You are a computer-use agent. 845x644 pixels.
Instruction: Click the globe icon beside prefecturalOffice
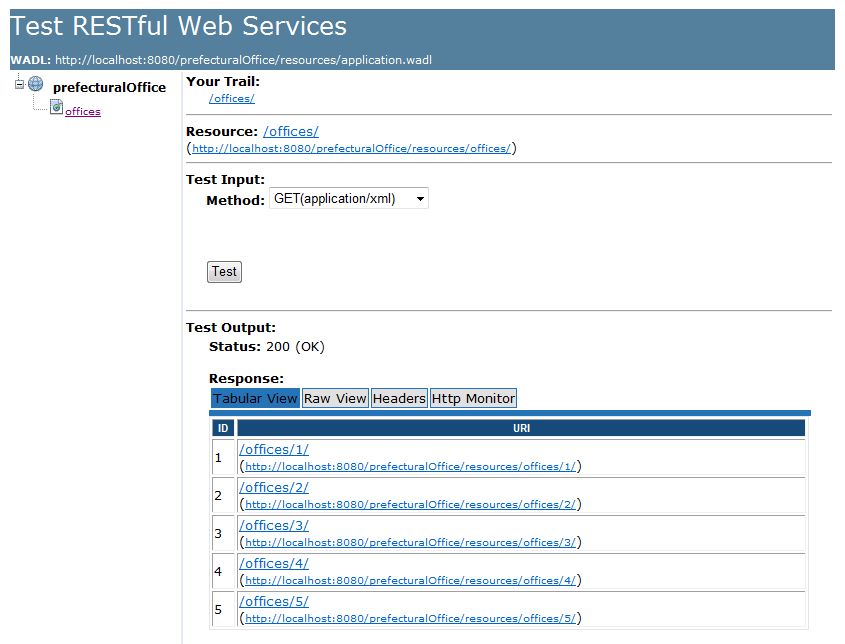click(x=35, y=85)
